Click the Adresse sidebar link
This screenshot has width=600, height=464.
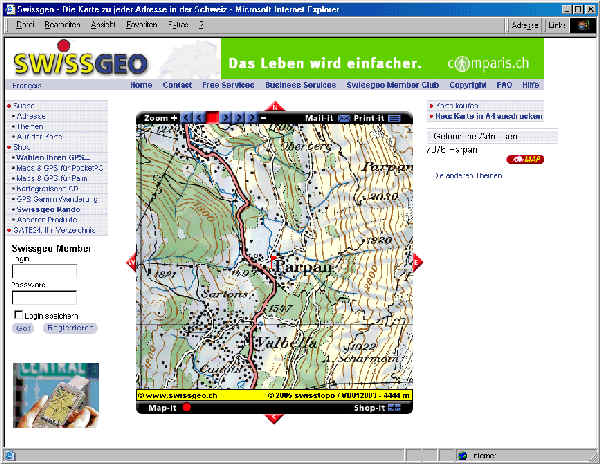coord(31,116)
